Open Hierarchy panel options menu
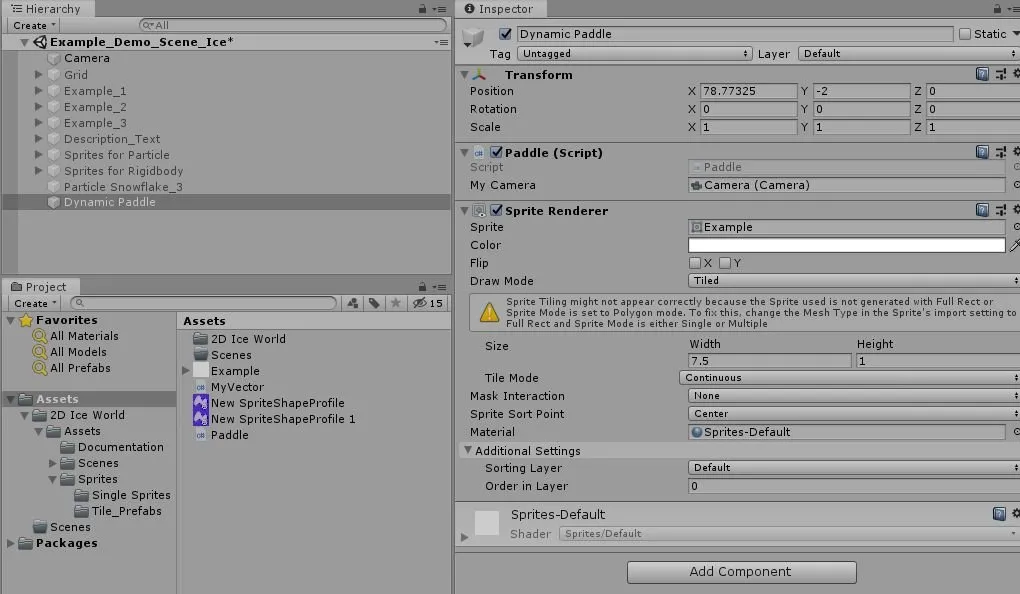1020x594 pixels. tap(440, 9)
